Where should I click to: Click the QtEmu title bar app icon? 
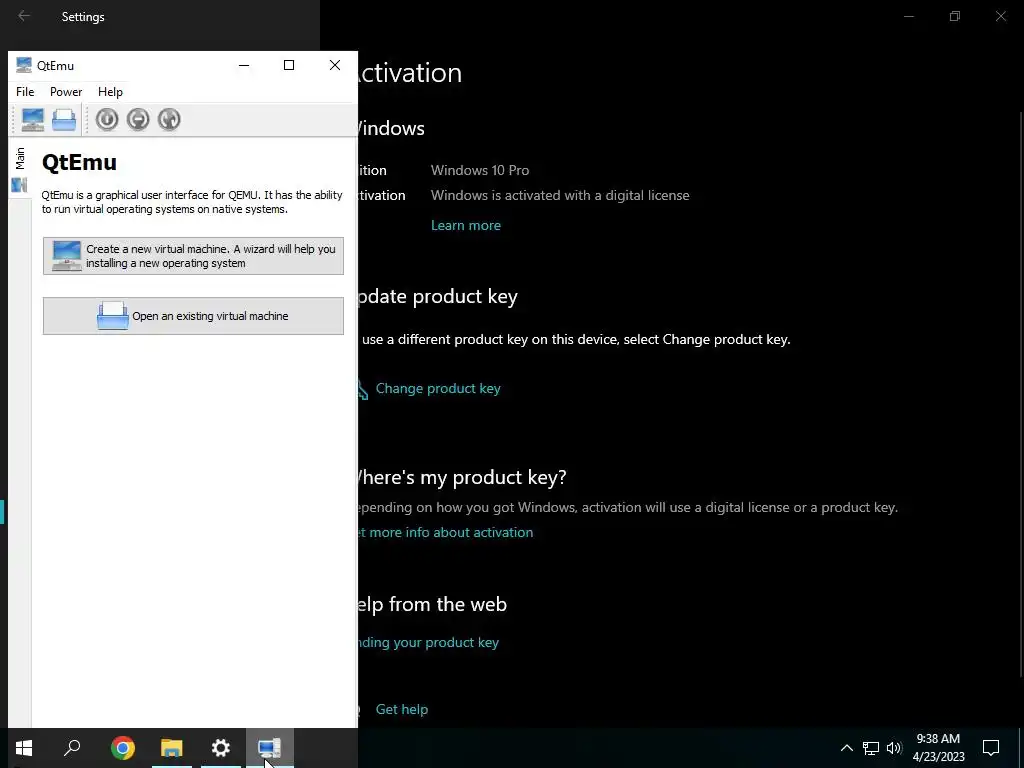24,65
